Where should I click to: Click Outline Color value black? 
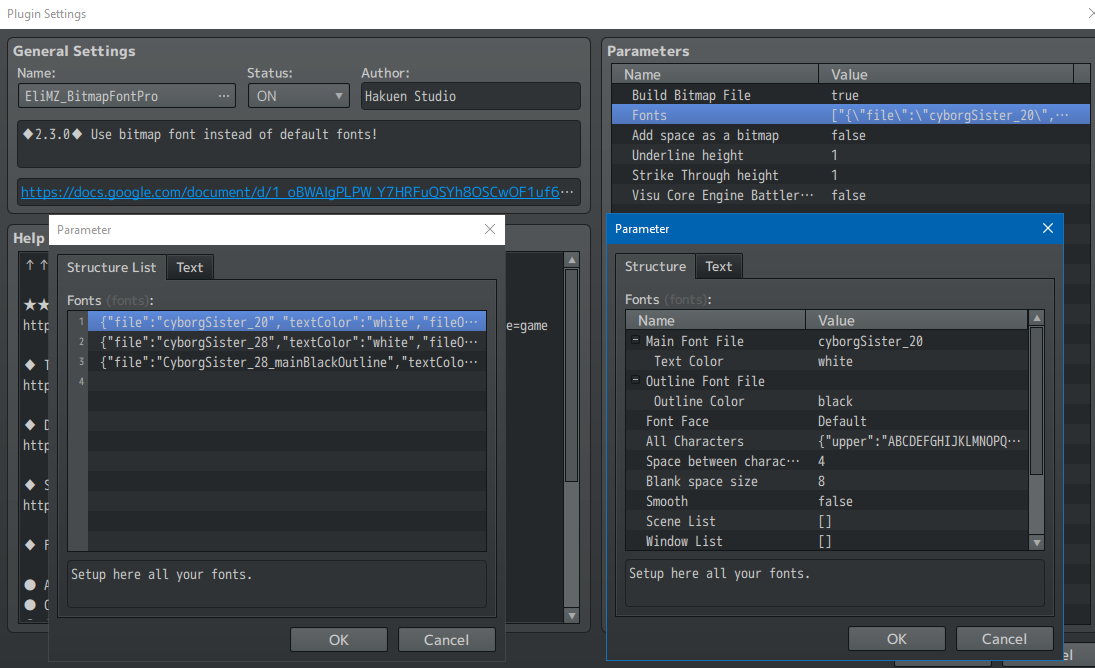(835, 401)
